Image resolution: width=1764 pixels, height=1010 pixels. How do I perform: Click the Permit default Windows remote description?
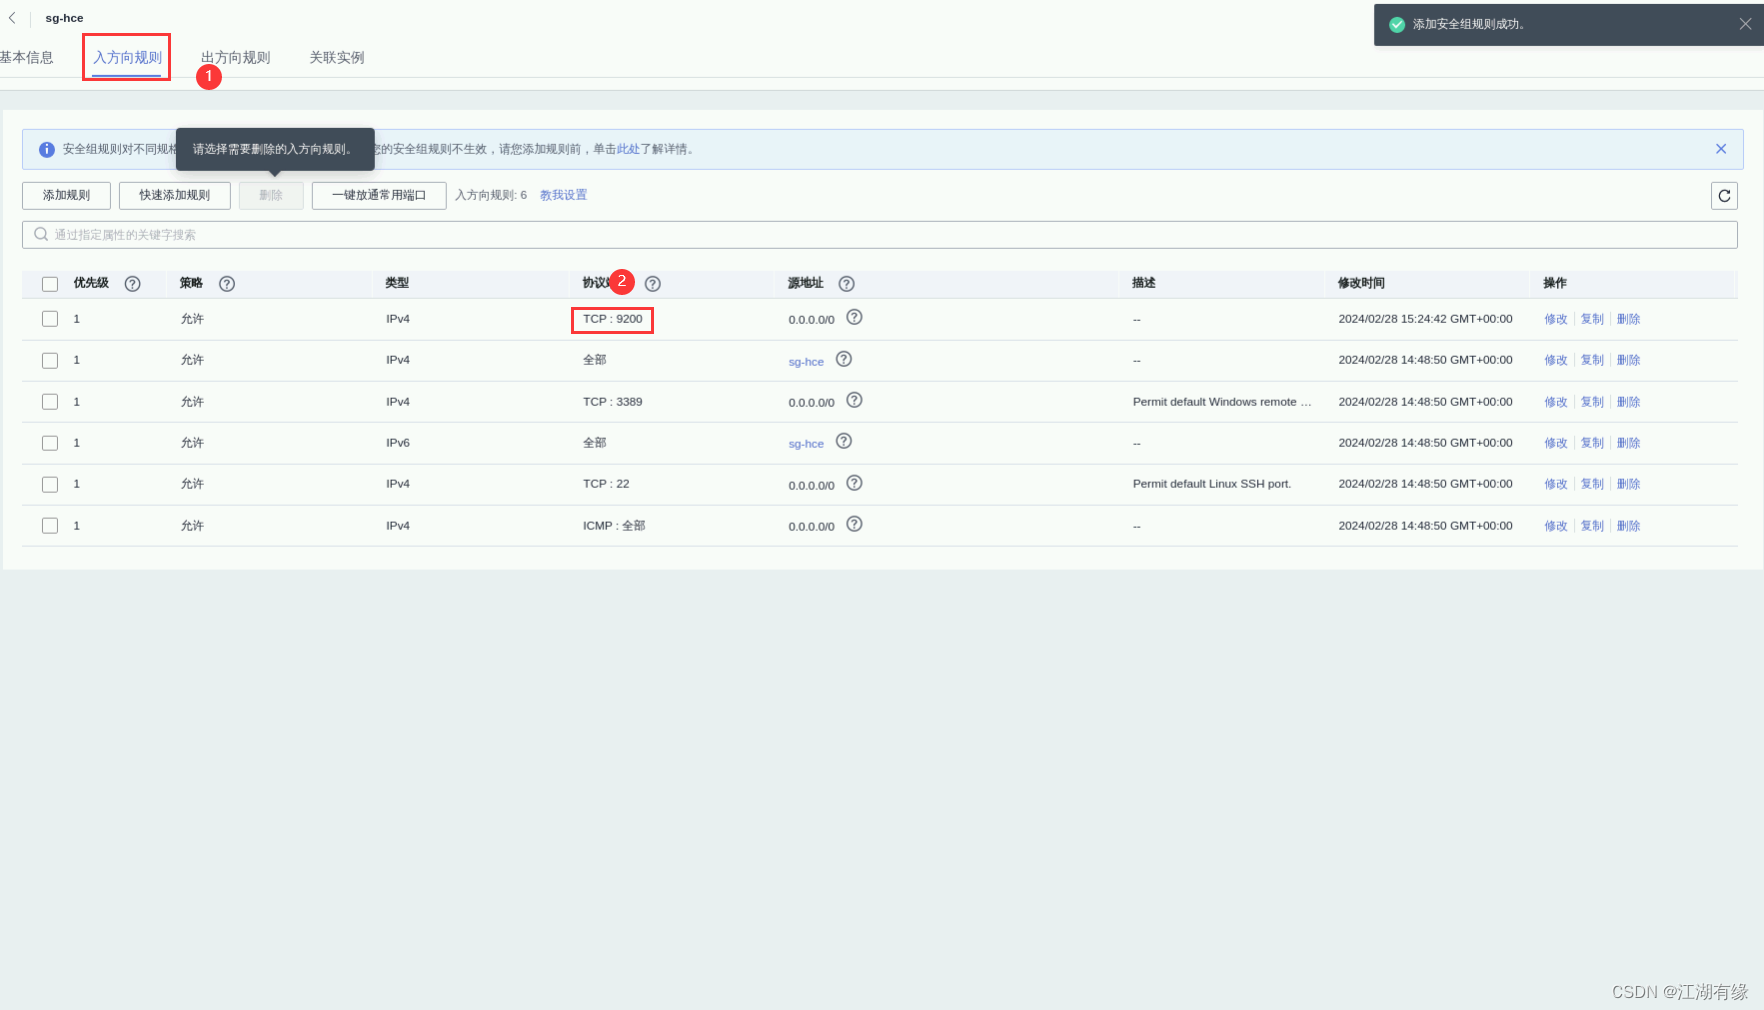pyautogui.click(x=1221, y=402)
